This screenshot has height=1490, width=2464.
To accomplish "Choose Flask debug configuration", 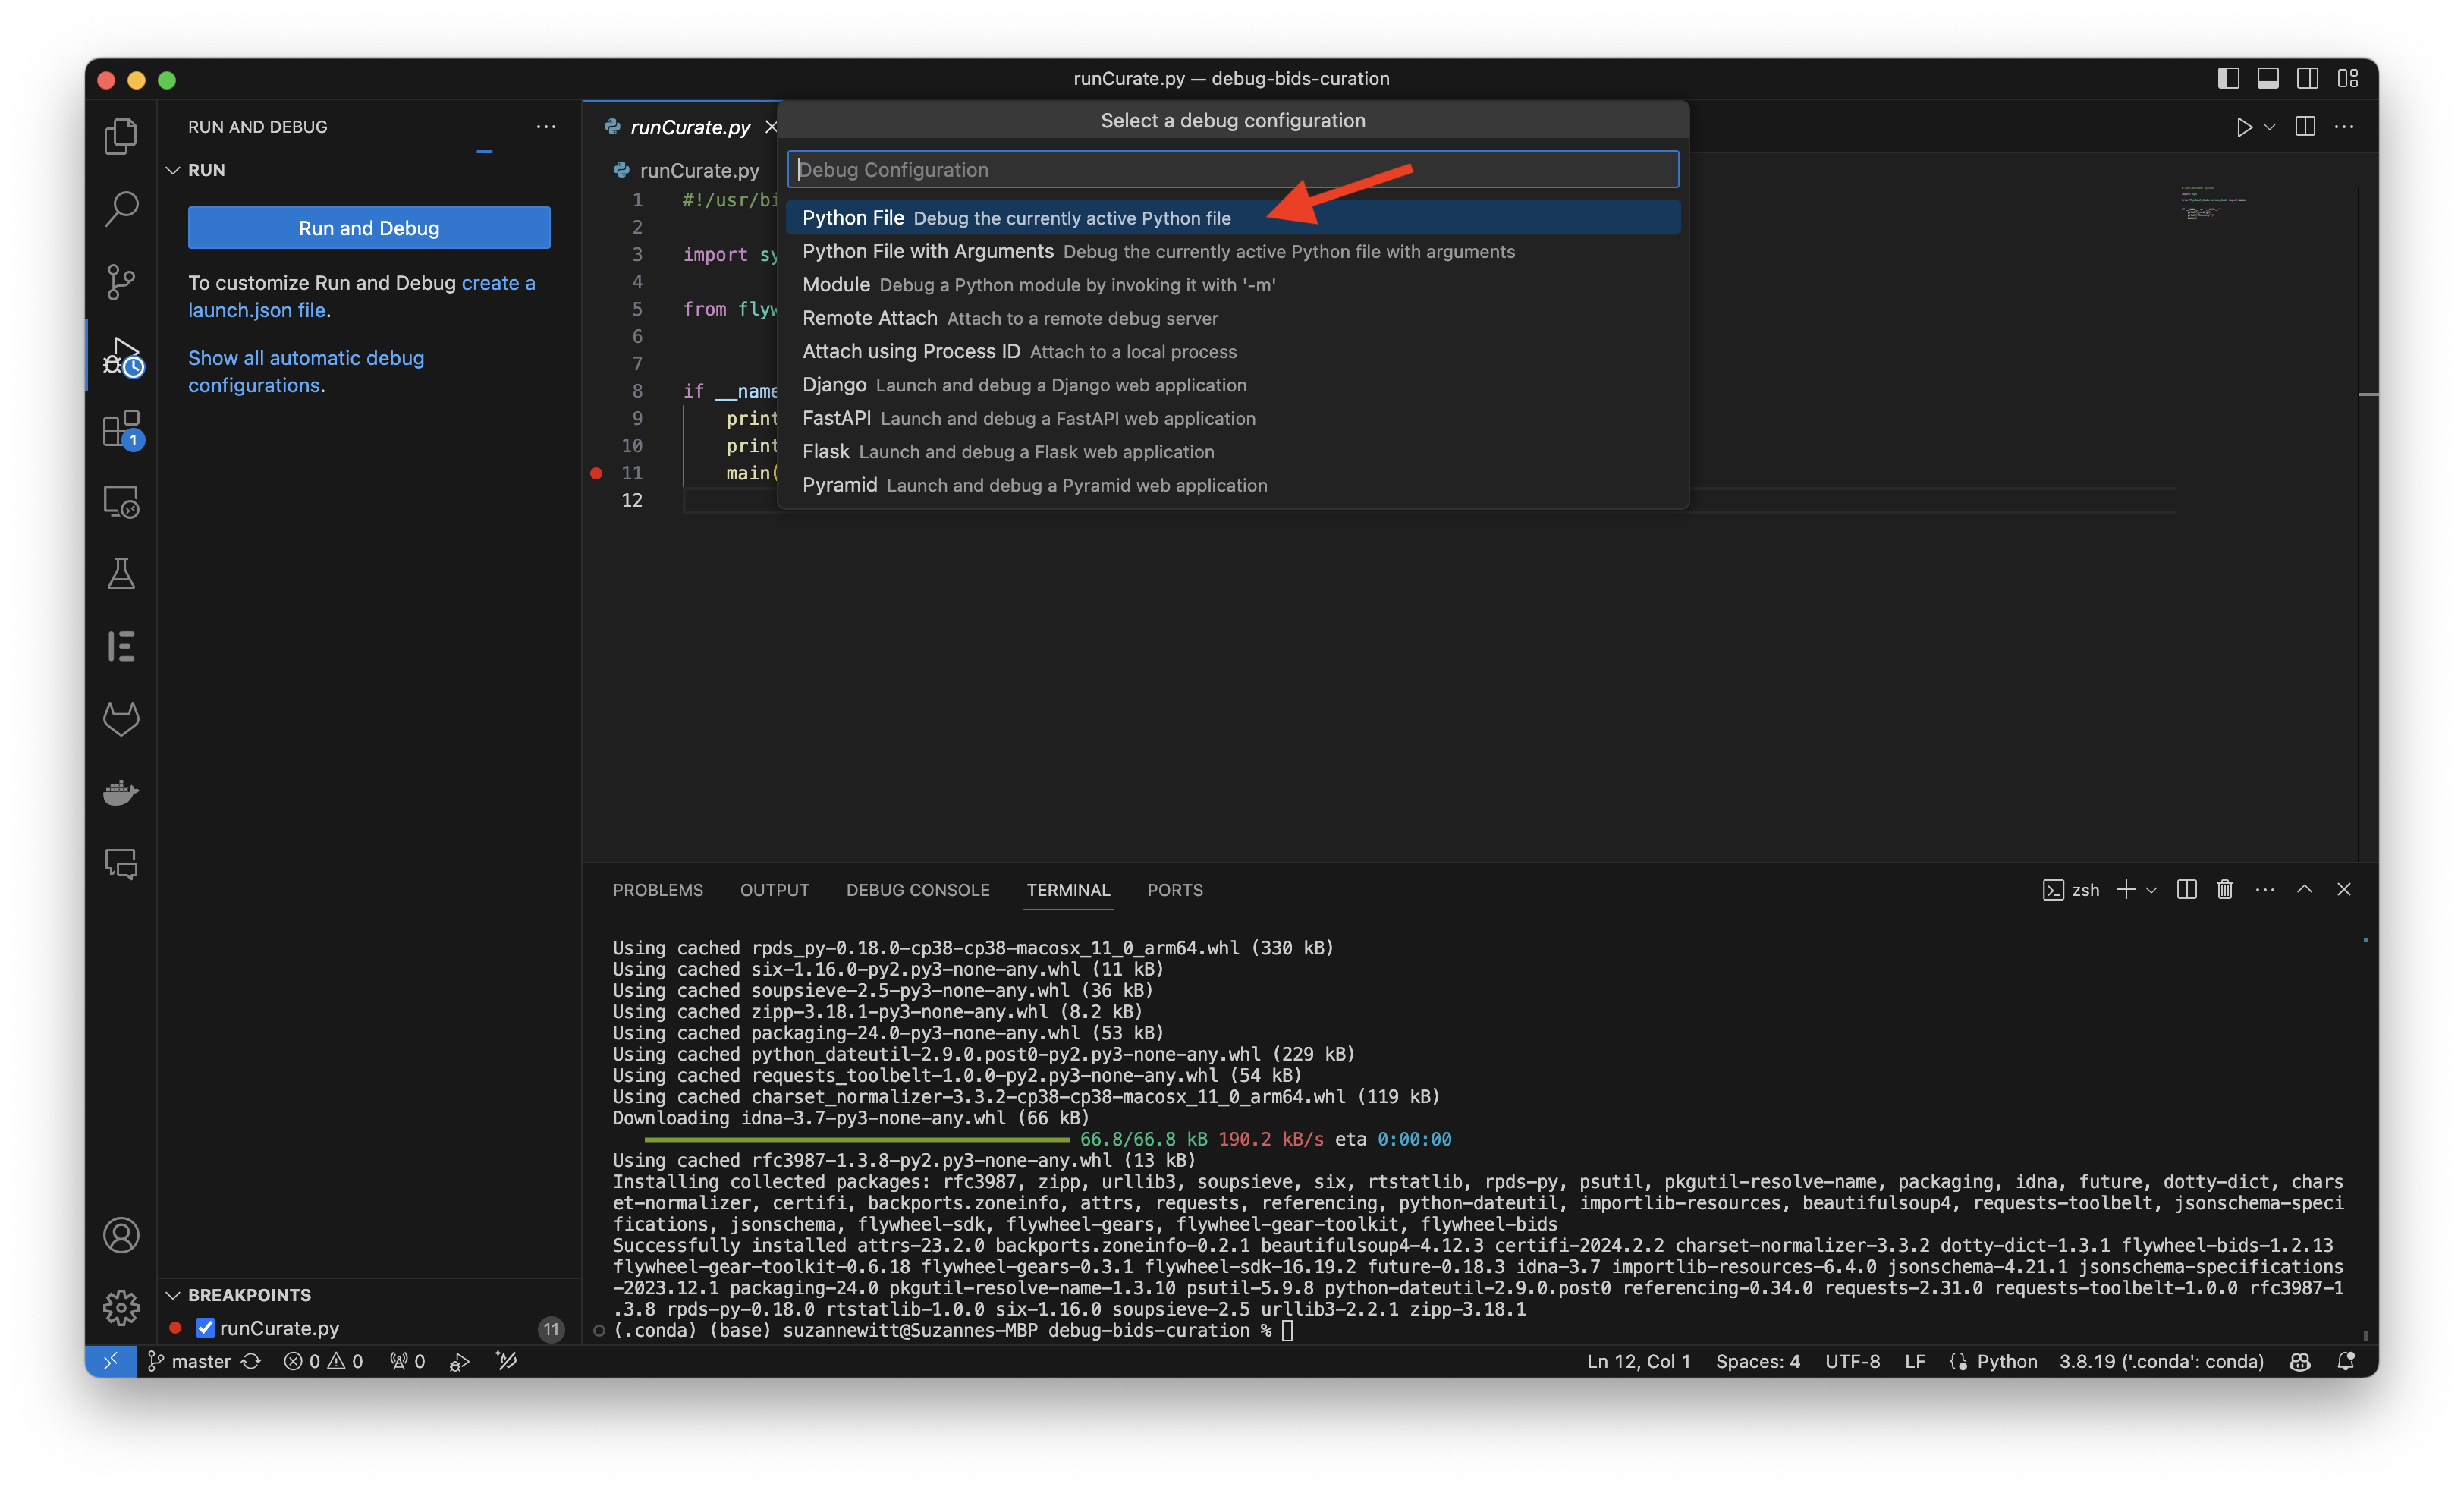I will click(1232, 451).
